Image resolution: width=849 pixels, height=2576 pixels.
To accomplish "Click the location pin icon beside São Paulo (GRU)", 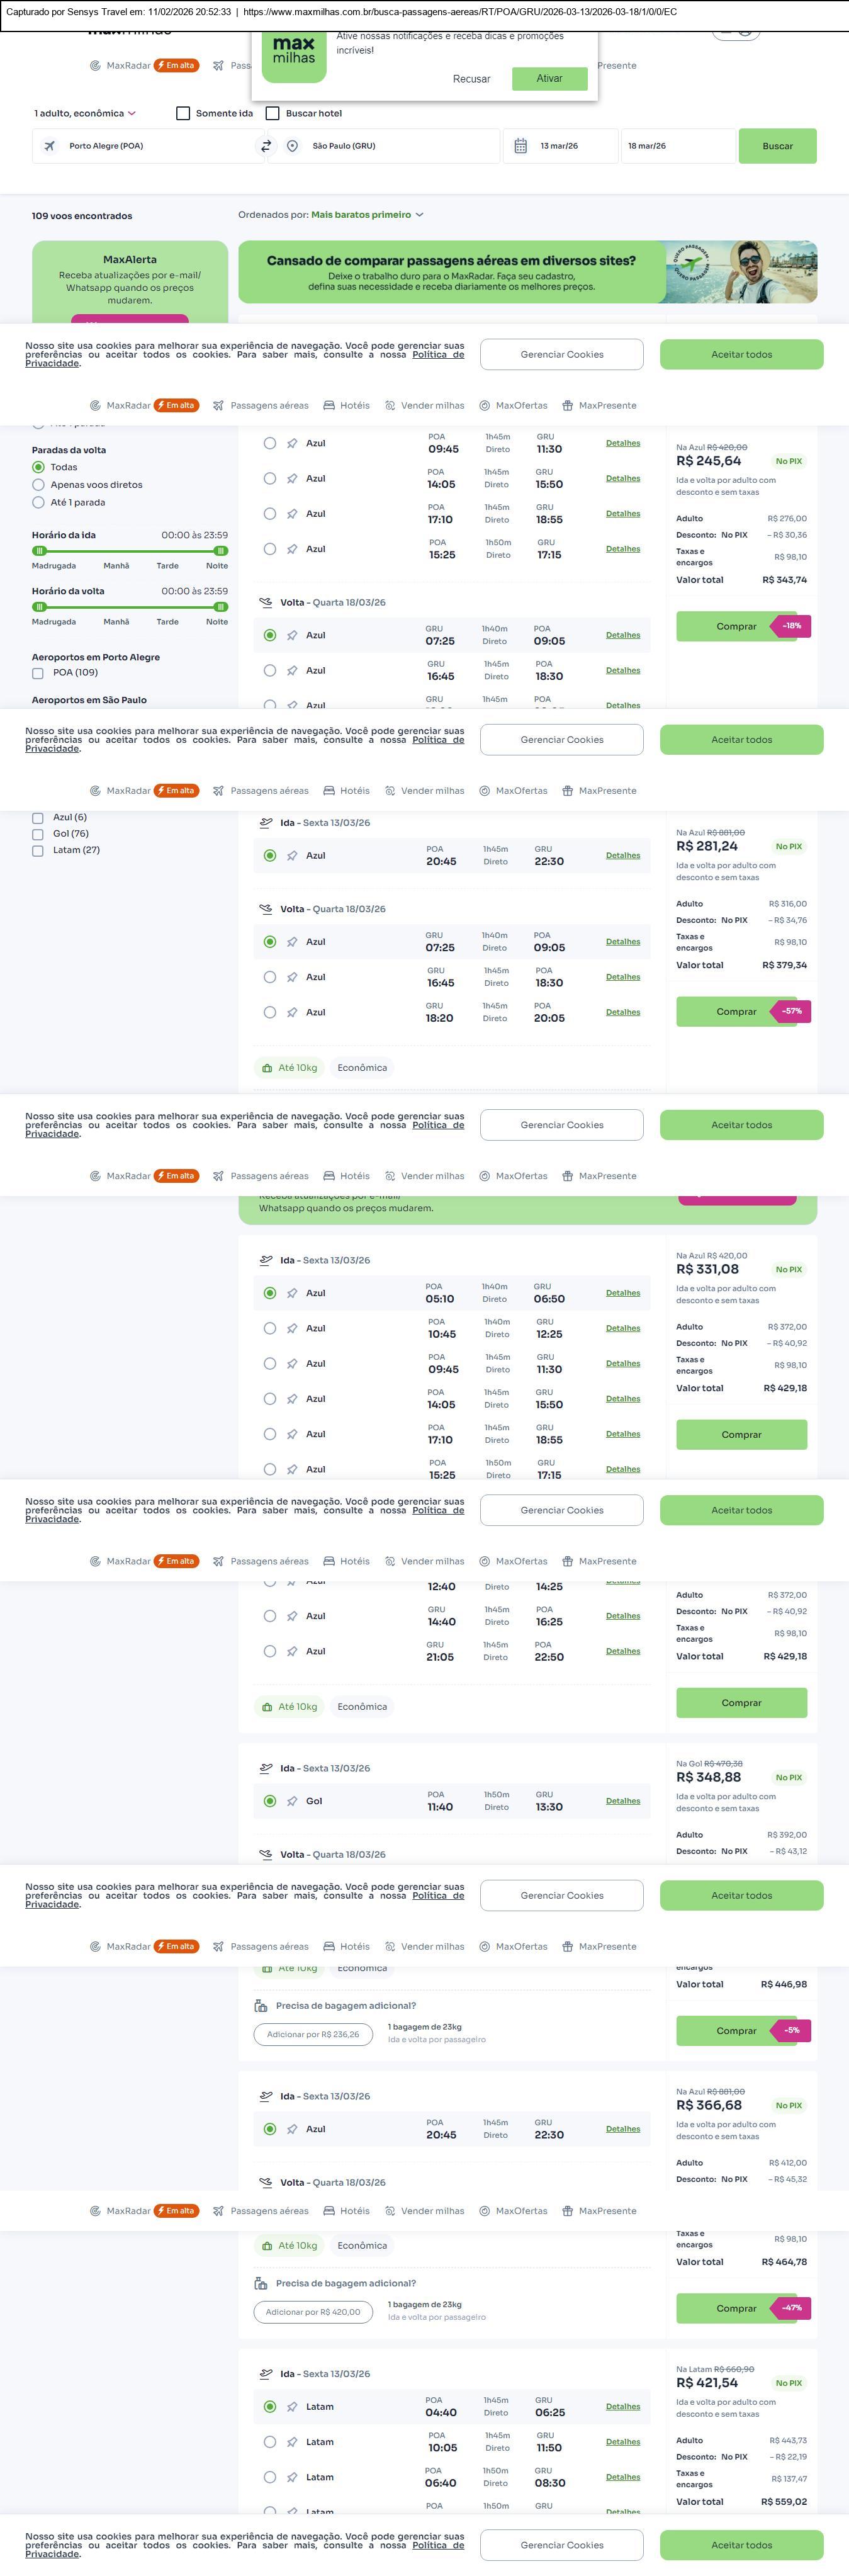I will (x=292, y=146).
